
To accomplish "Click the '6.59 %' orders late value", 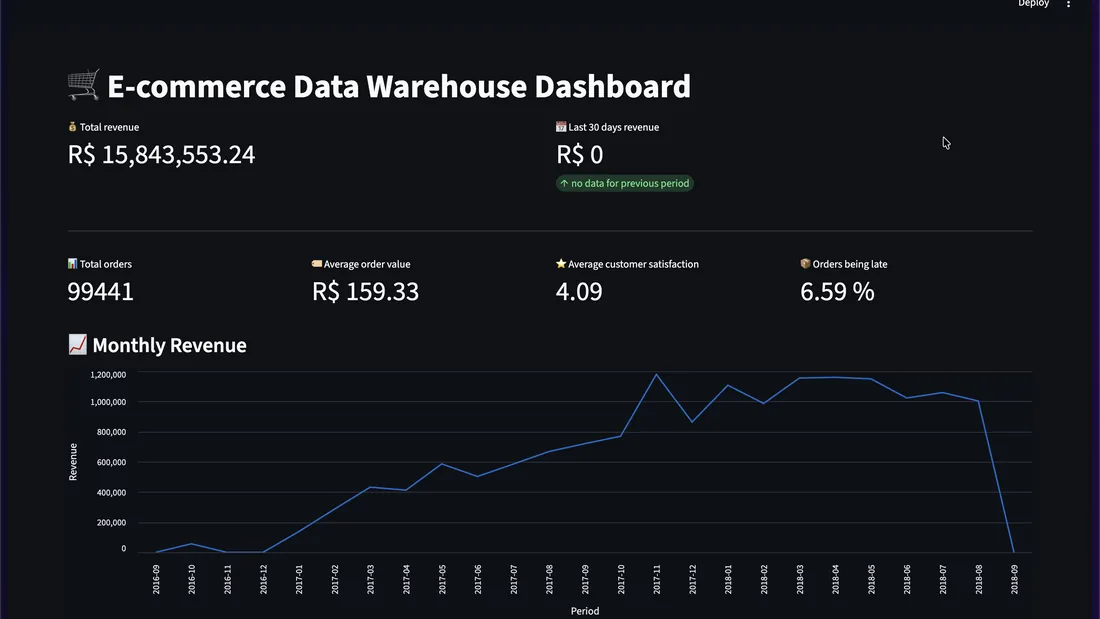I will coord(837,291).
